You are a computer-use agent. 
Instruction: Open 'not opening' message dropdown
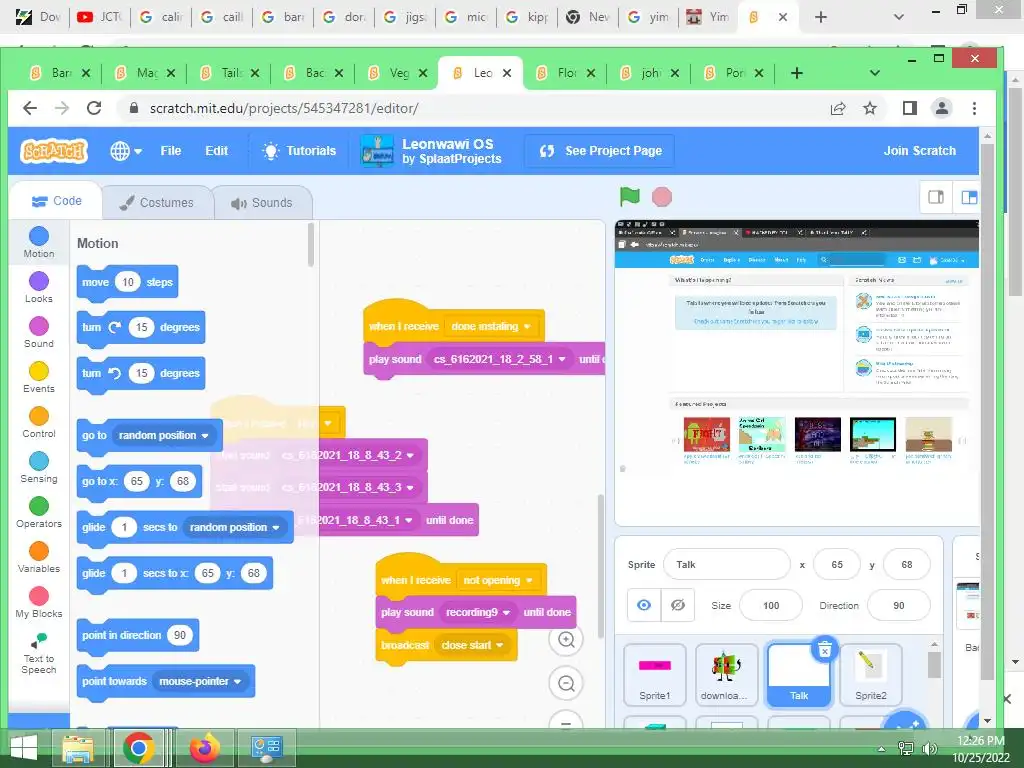click(x=498, y=580)
